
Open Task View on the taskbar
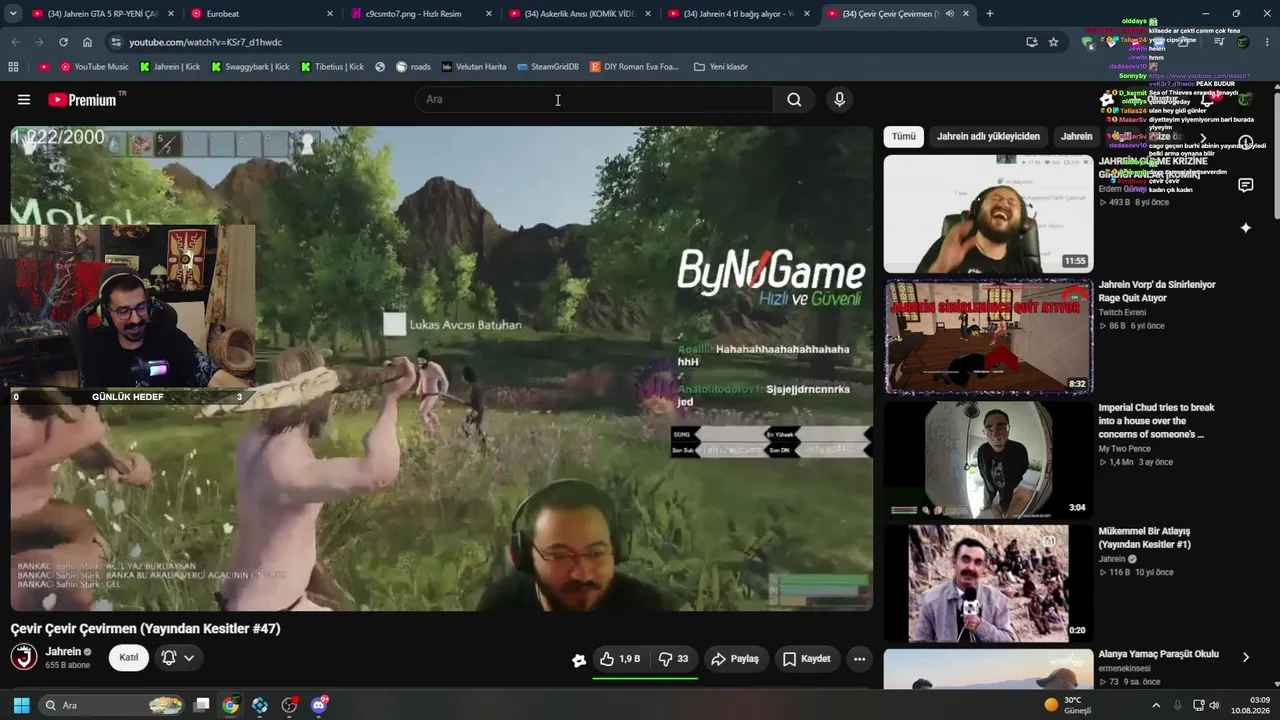click(x=201, y=705)
